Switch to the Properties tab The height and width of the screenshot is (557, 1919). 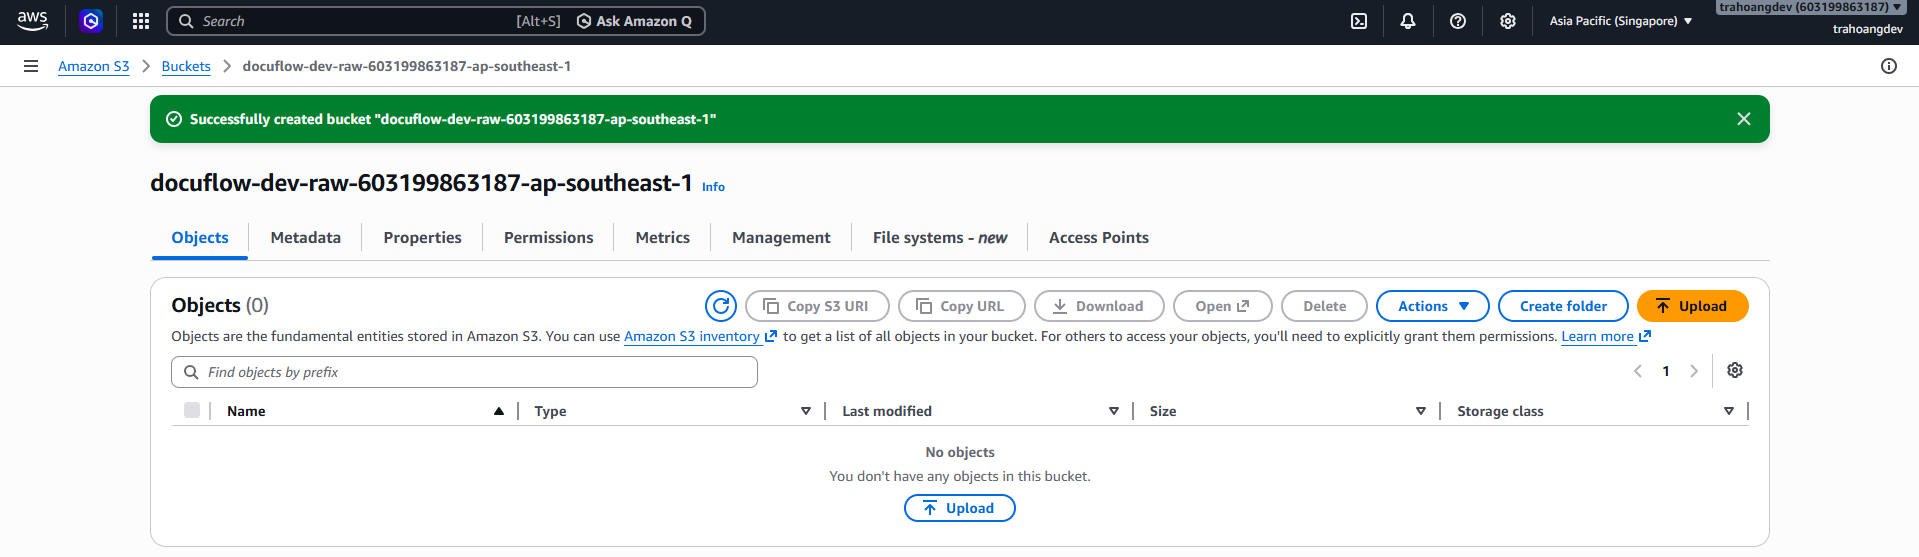tap(422, 238)
